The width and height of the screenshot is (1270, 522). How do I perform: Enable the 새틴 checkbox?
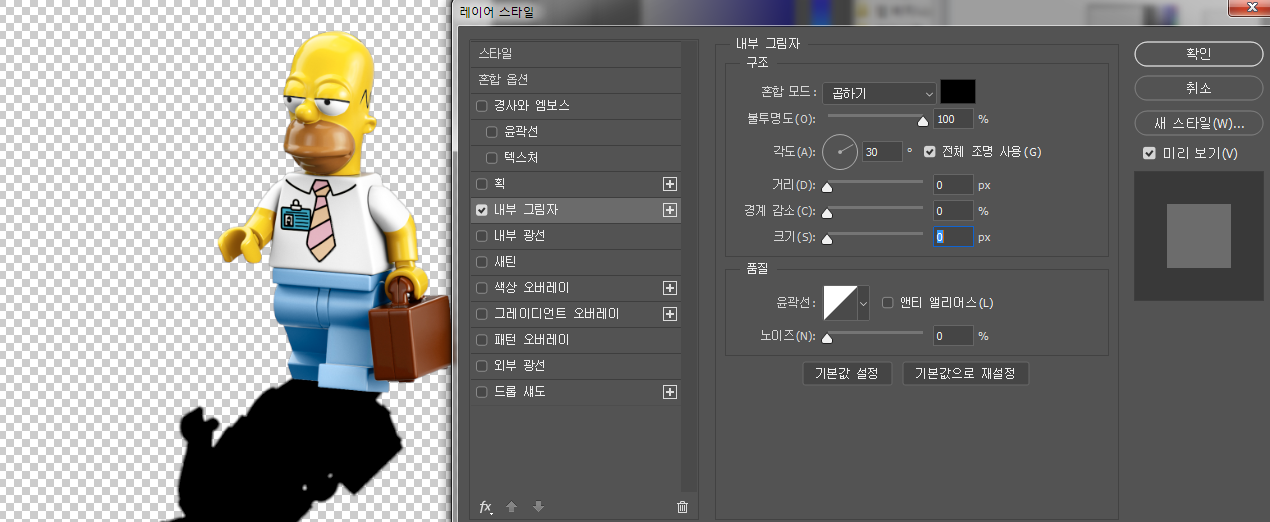point(483,262)
